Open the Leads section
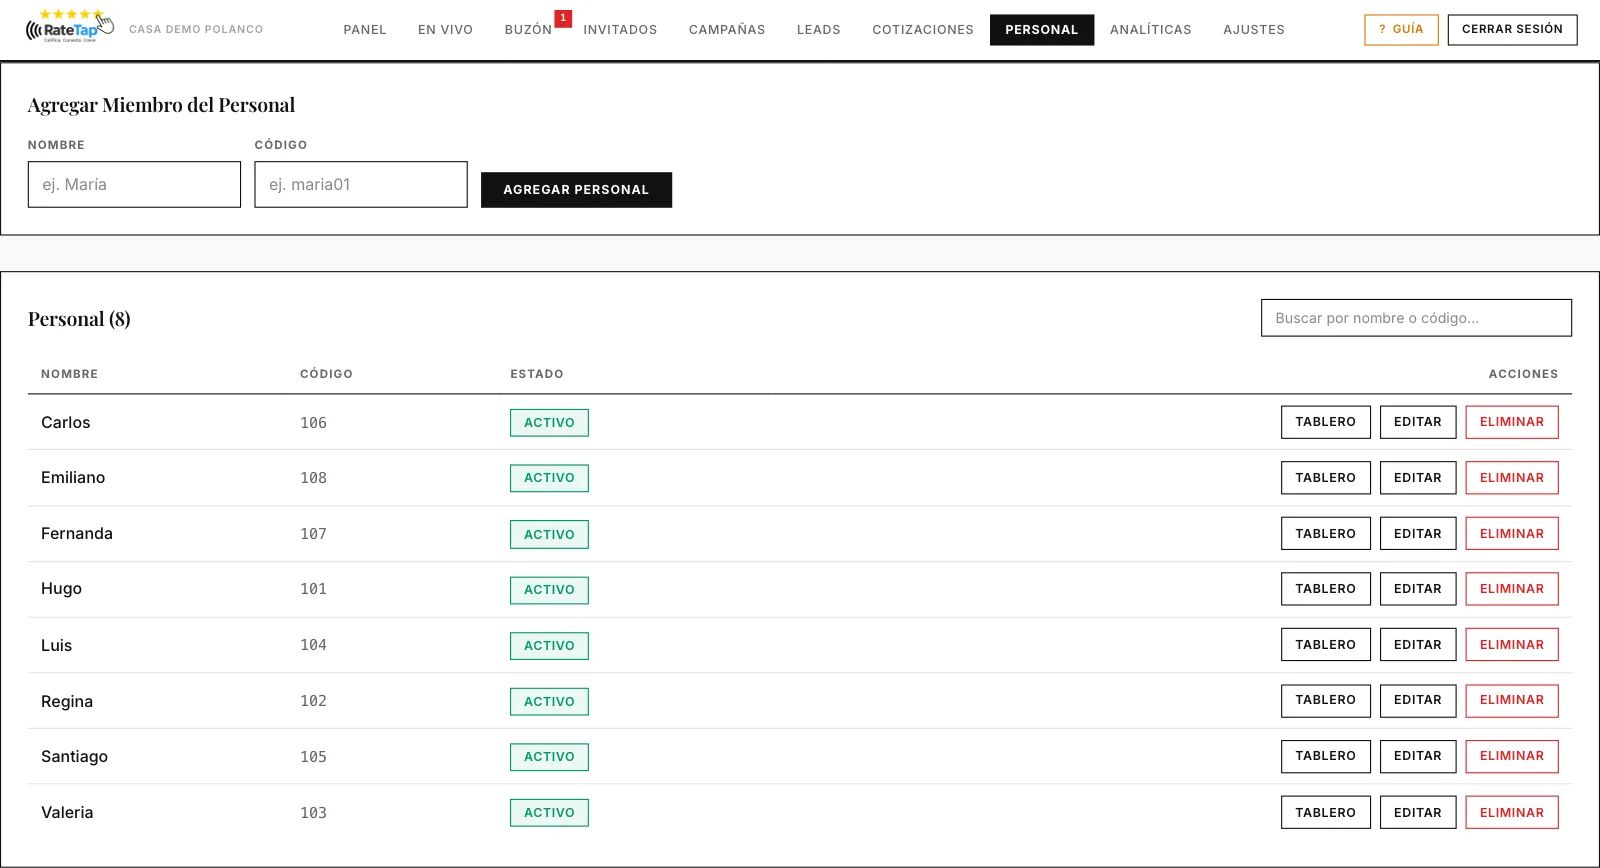This screenshot has height=868, width=1600. coord(818,30)
